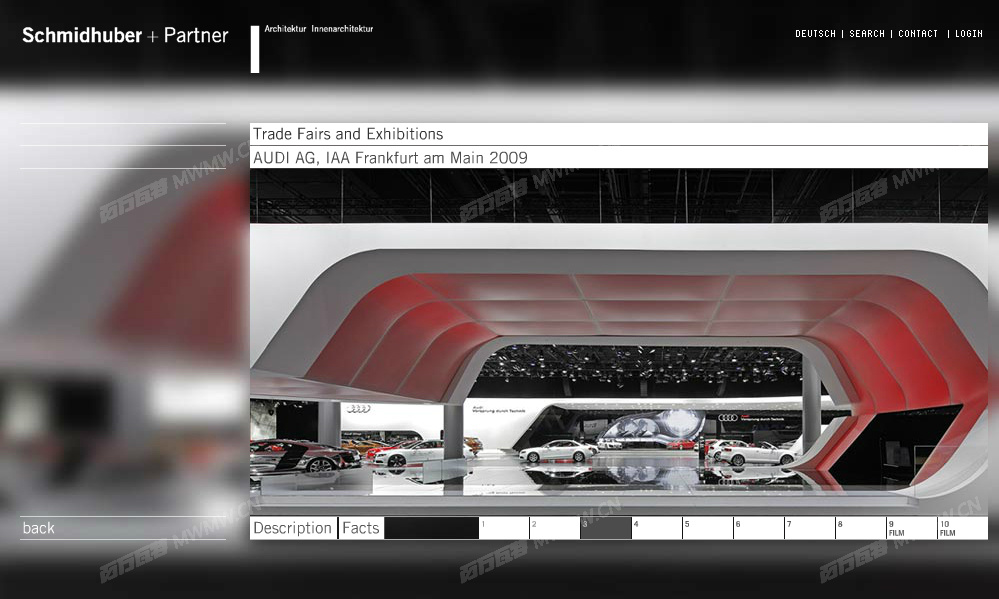Select image slot 7
Image resolution: width=999 pixels, height=599 pixels.
810,528
